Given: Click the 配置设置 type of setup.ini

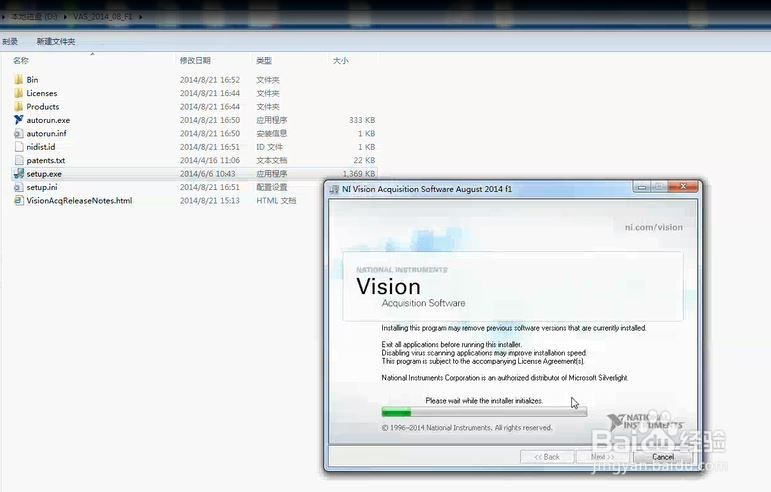Looking at the screenshot, I should (x=272, y=187).
